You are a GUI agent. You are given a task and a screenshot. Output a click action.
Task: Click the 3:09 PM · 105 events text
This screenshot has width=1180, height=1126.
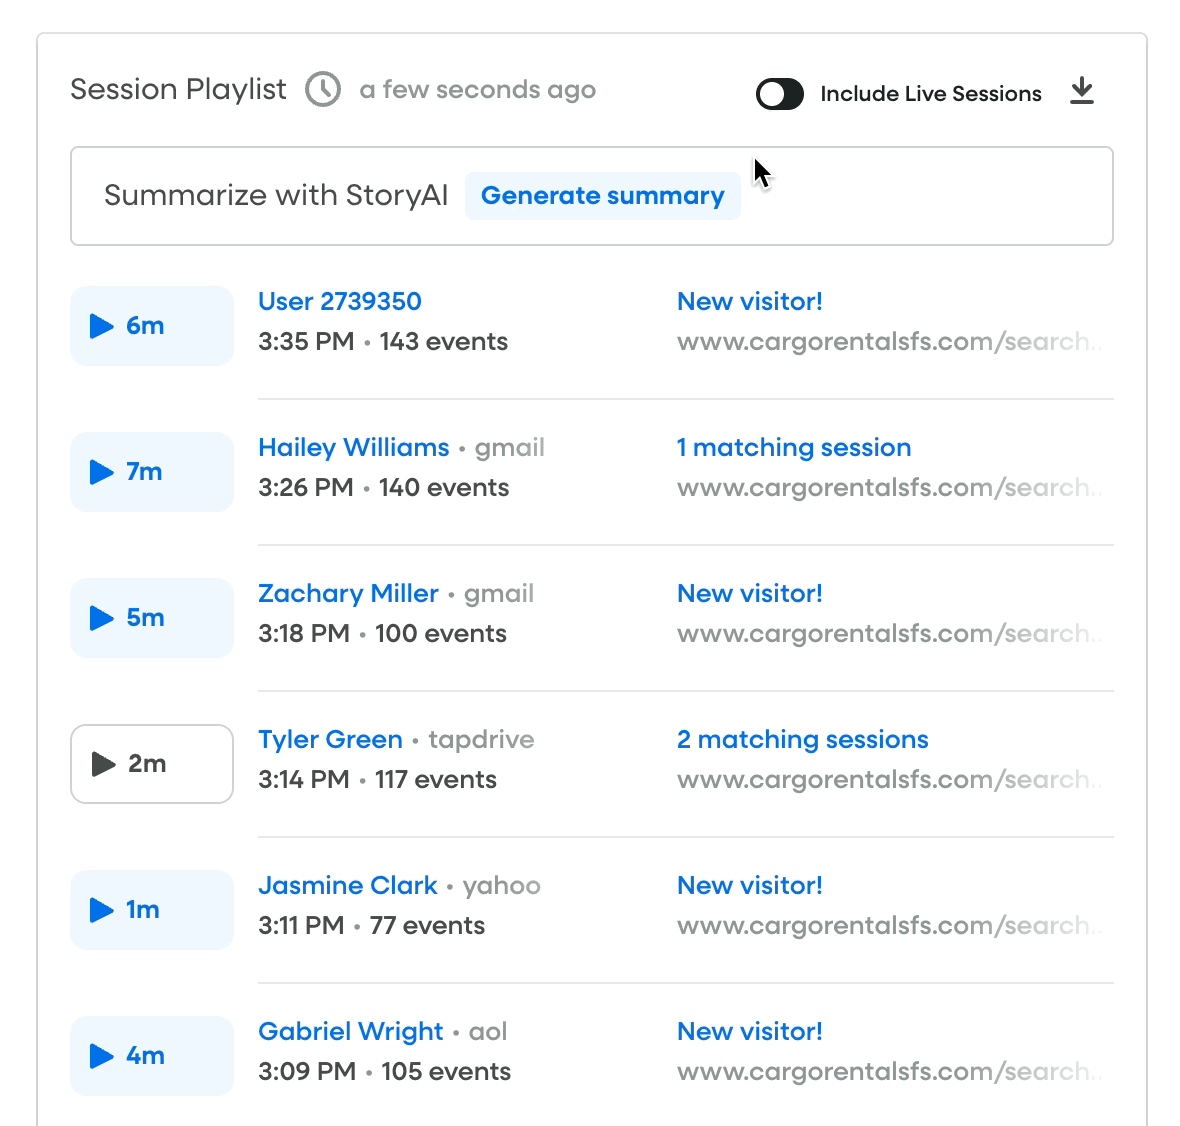385,1072
